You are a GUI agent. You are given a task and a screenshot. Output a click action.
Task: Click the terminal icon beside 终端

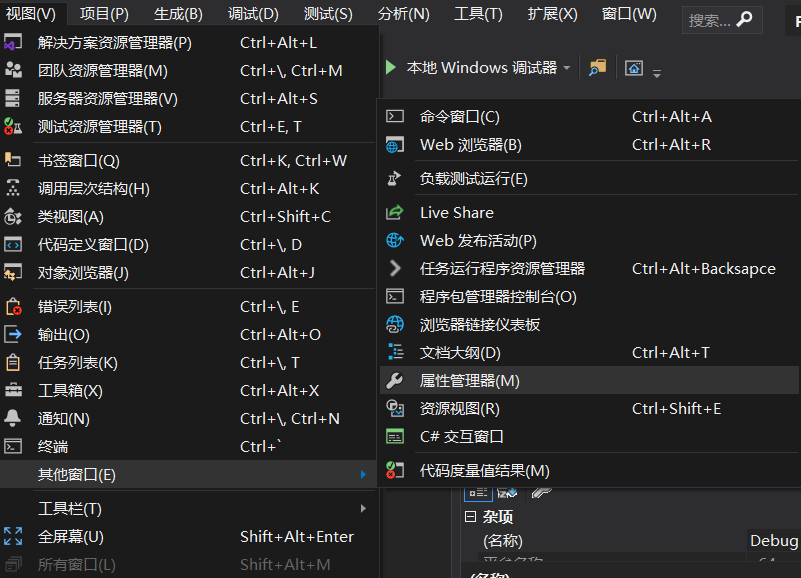coord(12,446)
